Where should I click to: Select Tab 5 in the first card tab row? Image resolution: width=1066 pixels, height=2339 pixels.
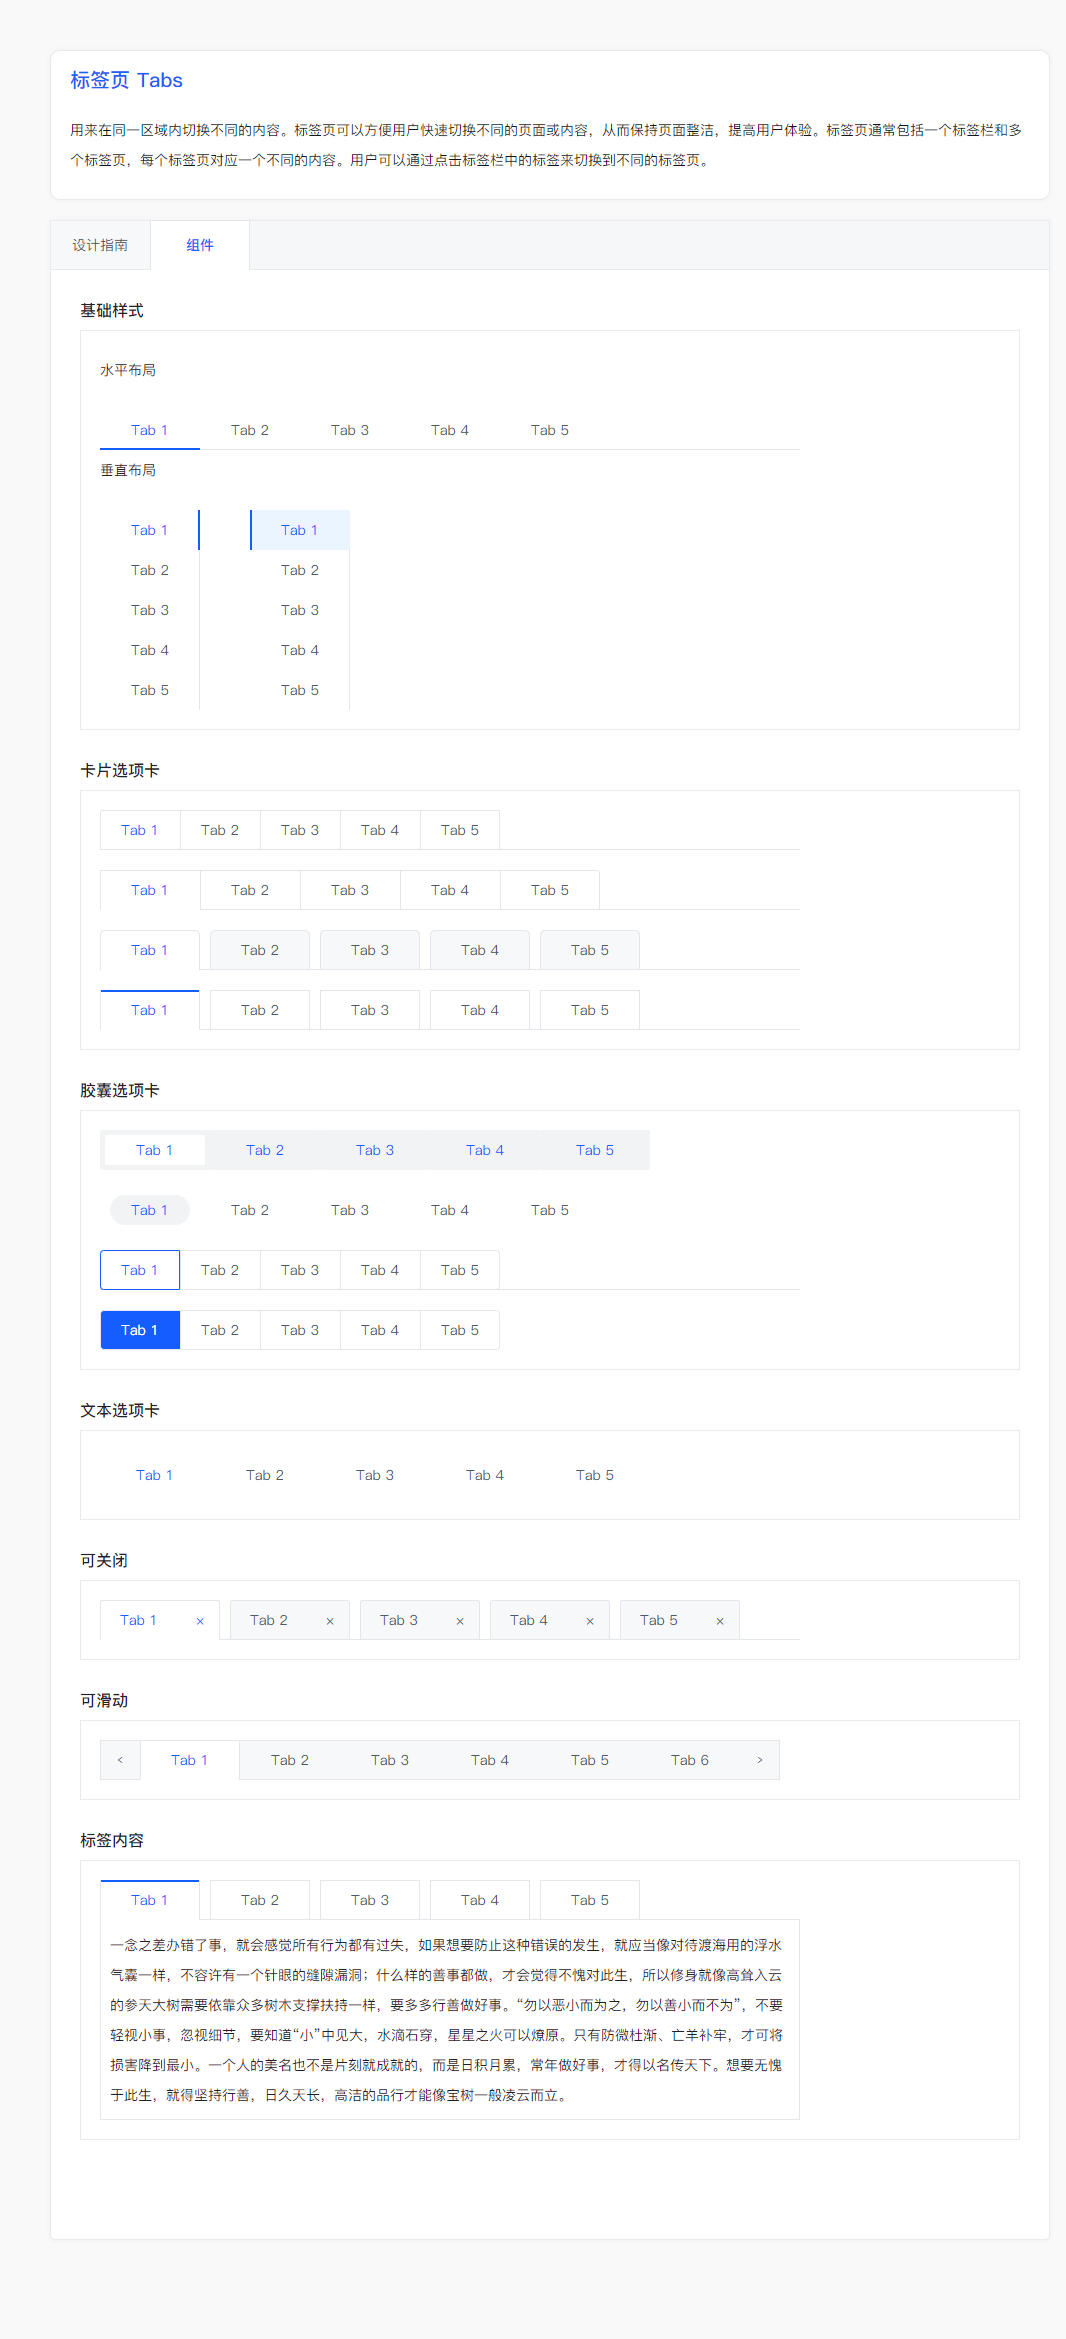point(460,830)
